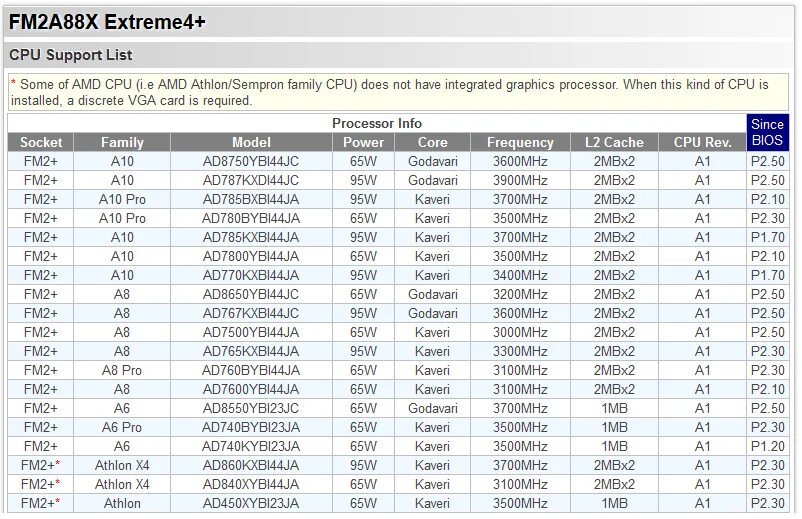Select the Core column header
The image size is (802, 519).
[x=433, y=142]
